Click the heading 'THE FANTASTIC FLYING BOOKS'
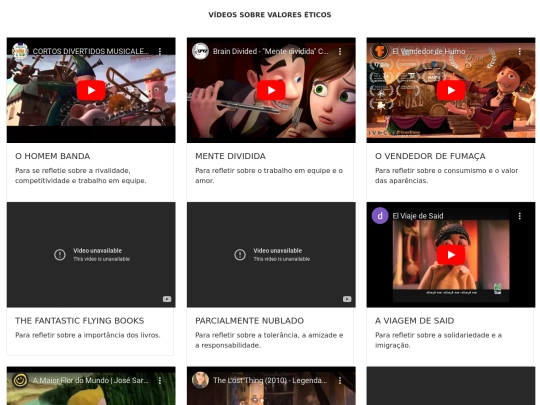540x405 pixels. coord(80,321)
